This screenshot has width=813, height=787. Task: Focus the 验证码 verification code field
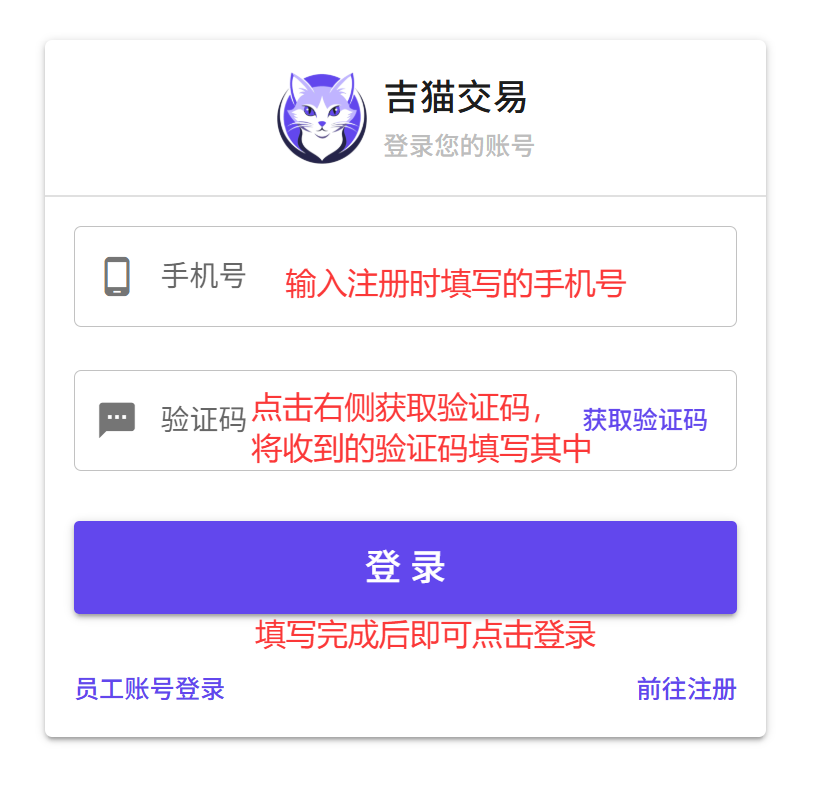pyautogui.click(x=405, y=420)
